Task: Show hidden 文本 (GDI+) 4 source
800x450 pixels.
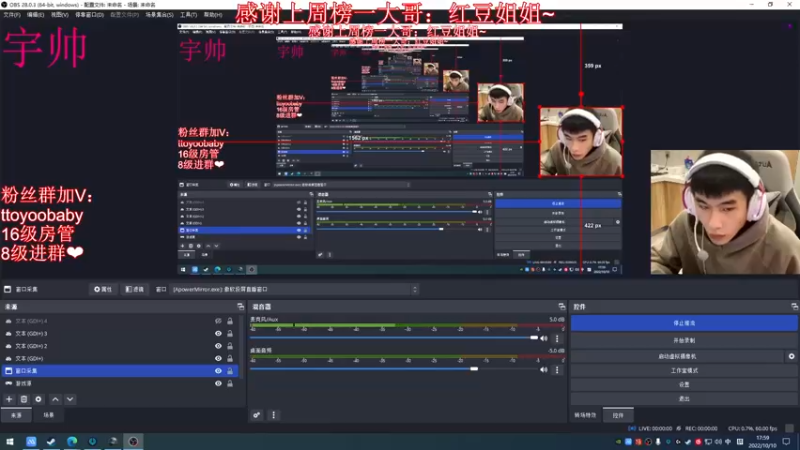Action: [218, 321]
